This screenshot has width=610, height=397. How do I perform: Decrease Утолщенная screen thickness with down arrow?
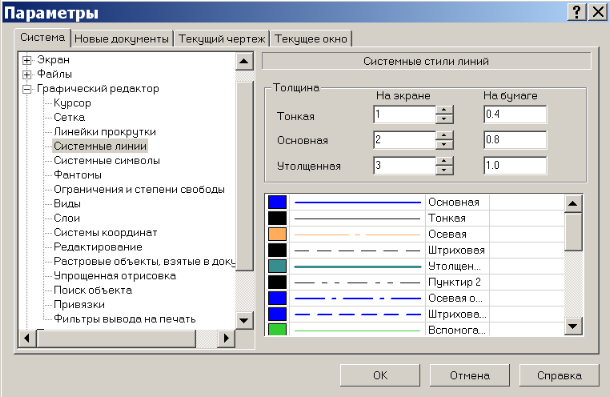click(x=444, y=170)
